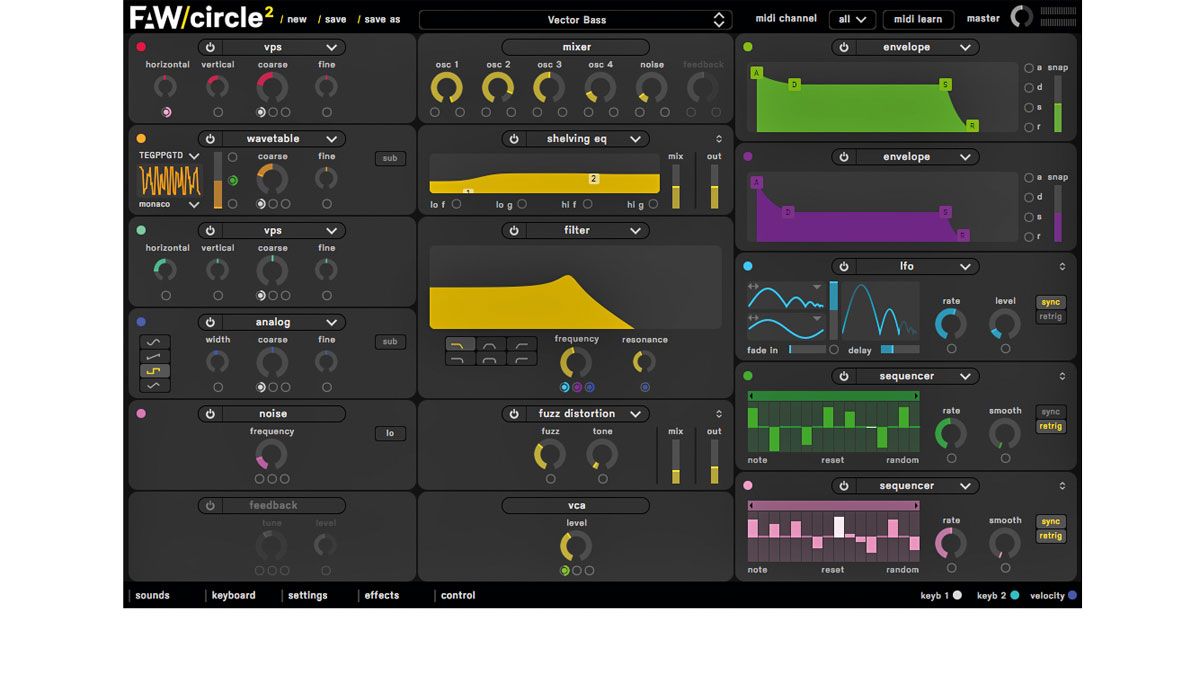The image size is (1200, 675).
Task: Open effects tab
Action: [x=382, y=596]
